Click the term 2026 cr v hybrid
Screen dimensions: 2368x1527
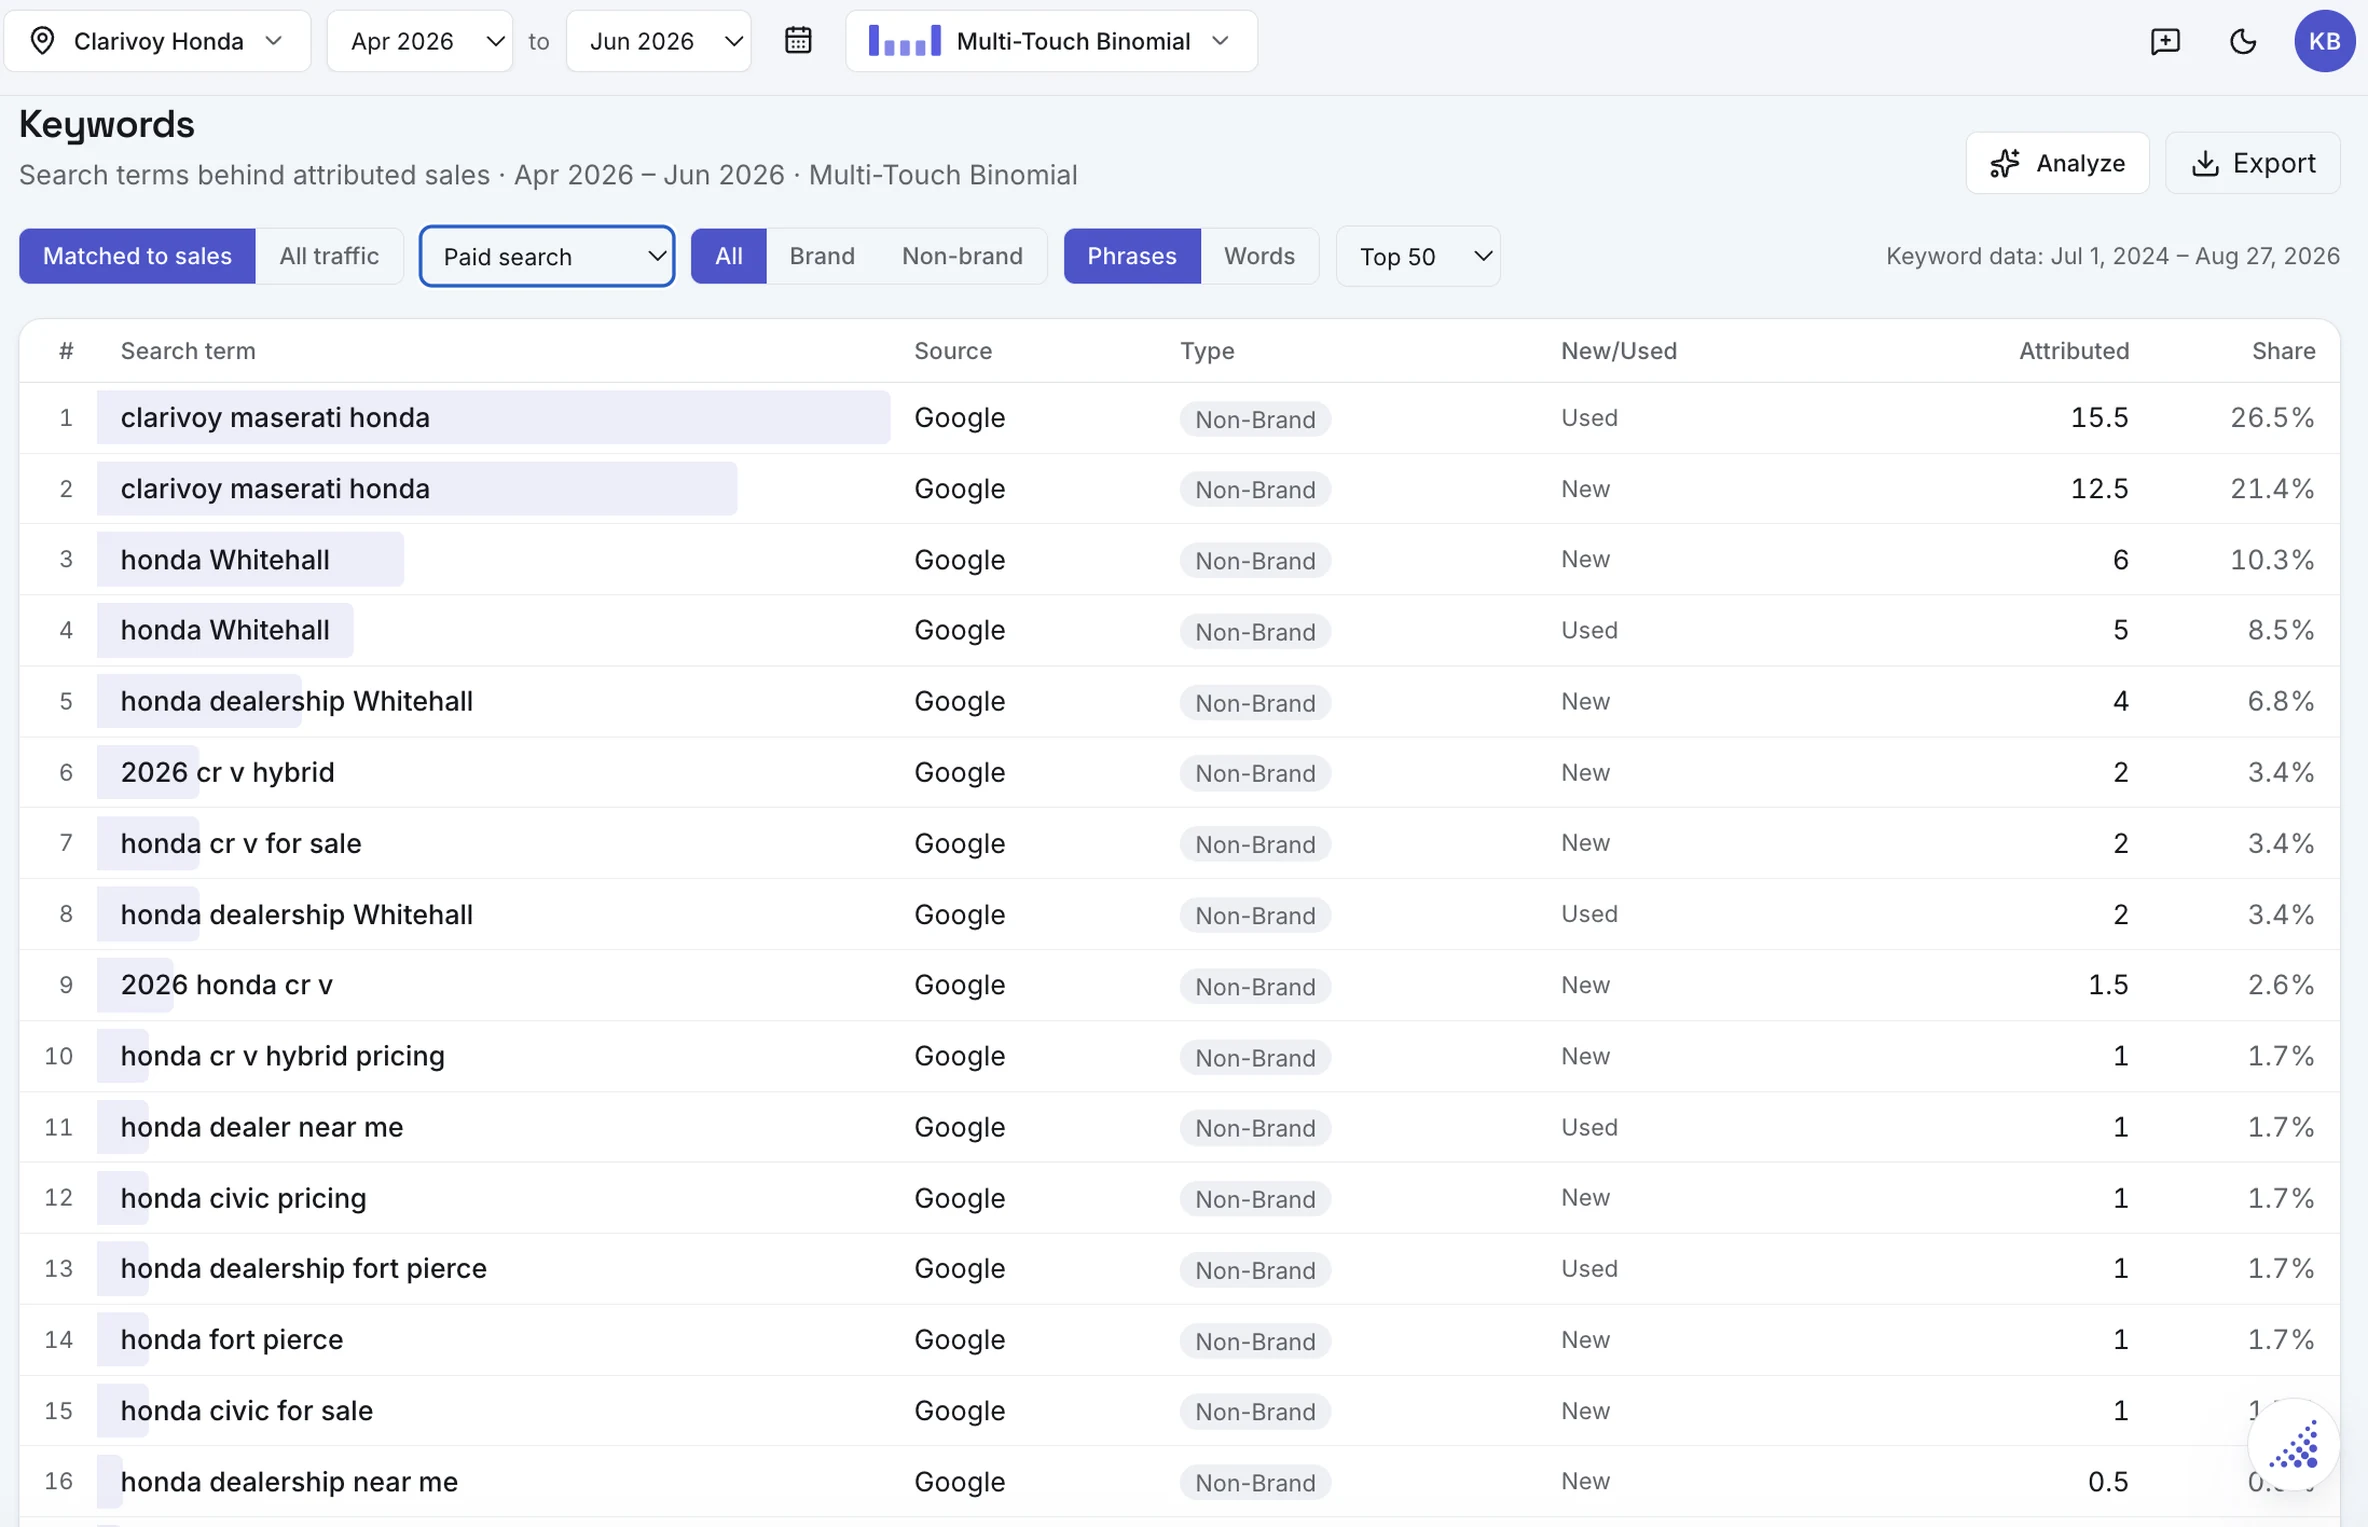(x=228, y=772)
